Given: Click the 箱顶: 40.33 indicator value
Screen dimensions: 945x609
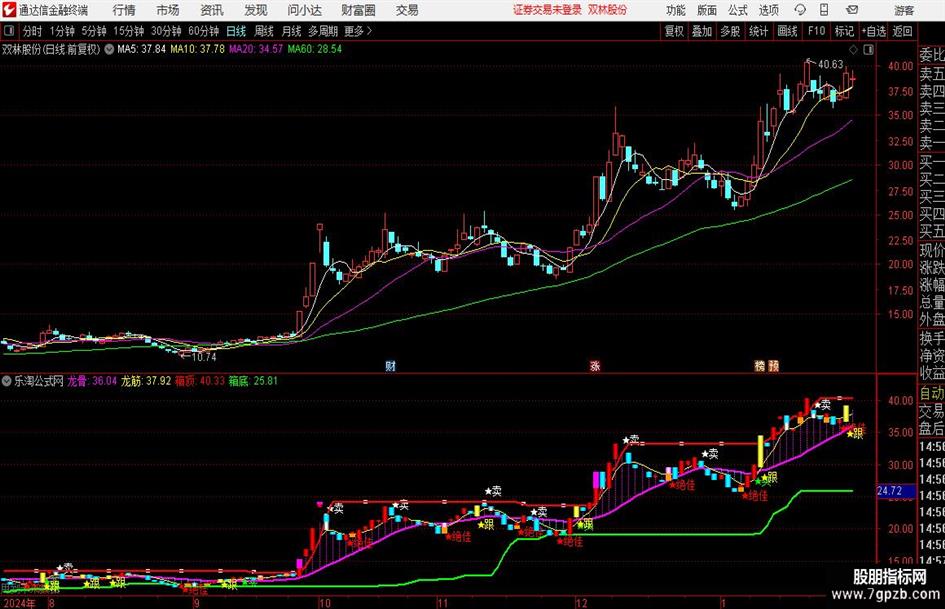Looking at the screenshot, I should [200, 381].
